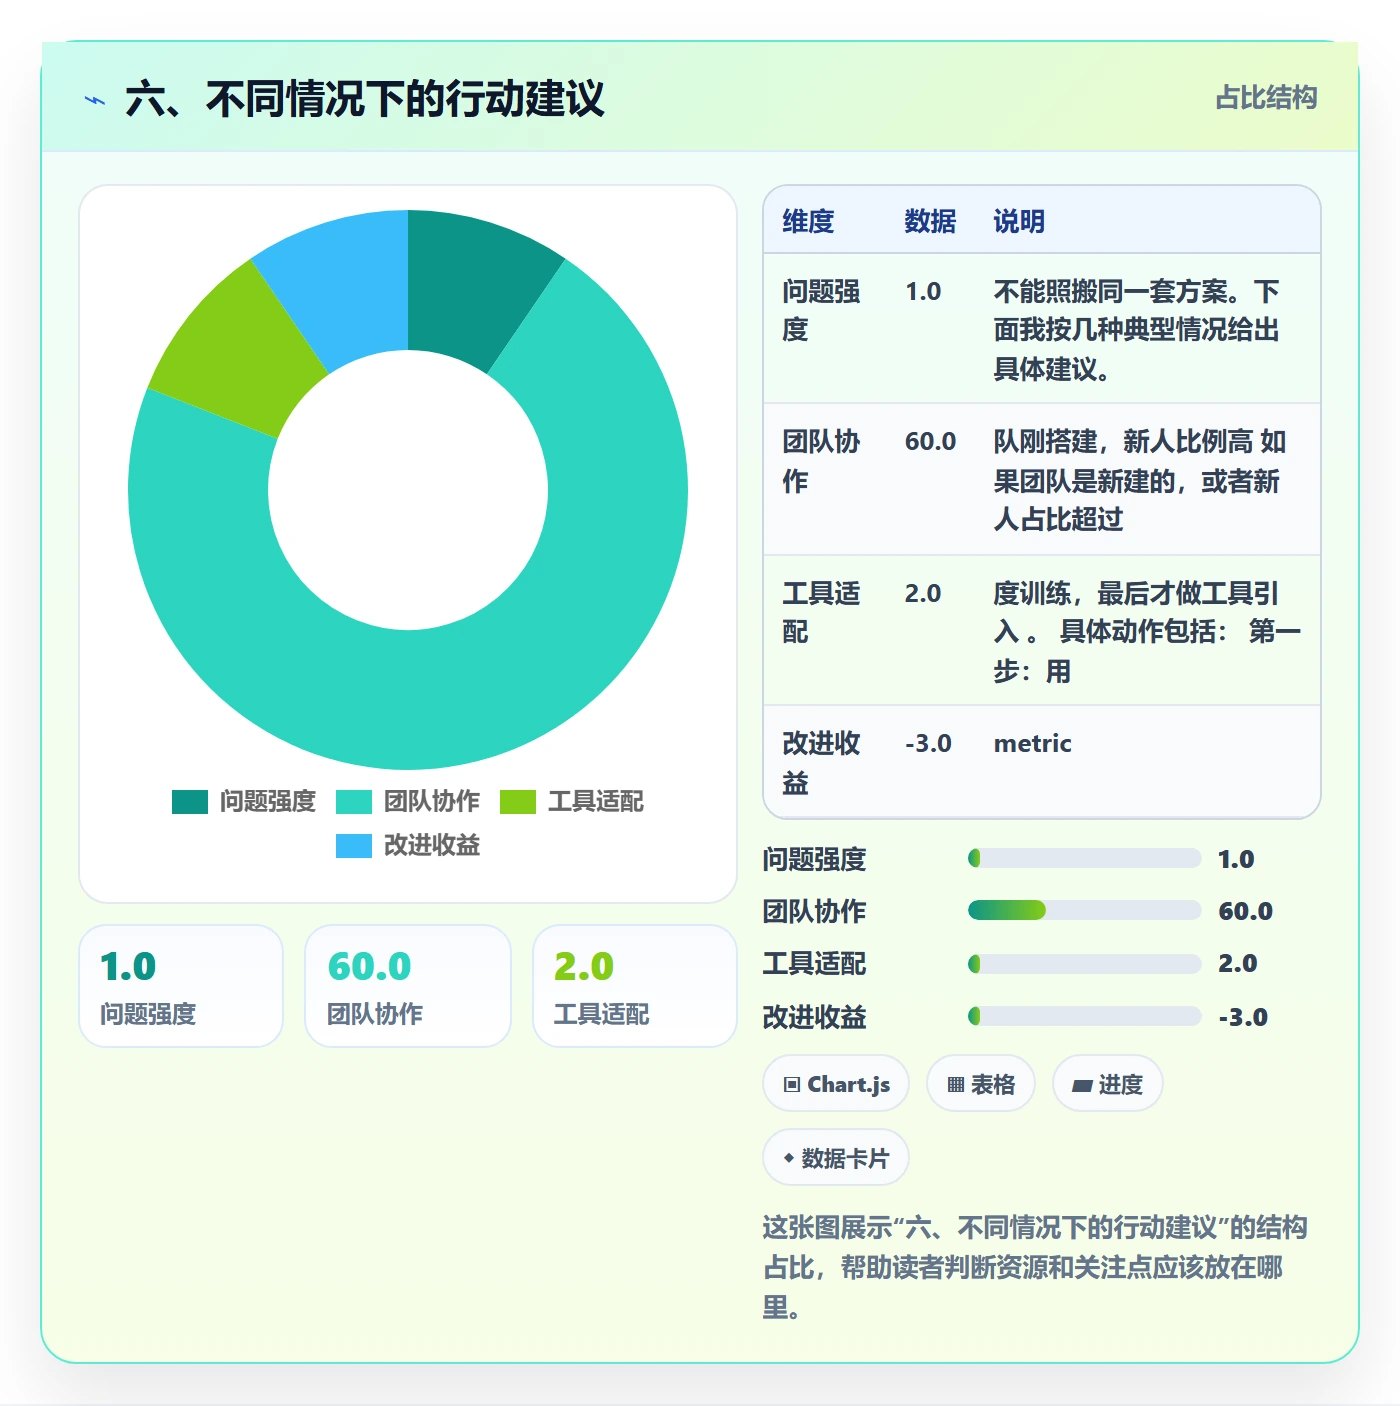The image size is (1400, 1406).
Task: Toggle 改进收益 legend swatch in chart
Action: pos(354,846)
